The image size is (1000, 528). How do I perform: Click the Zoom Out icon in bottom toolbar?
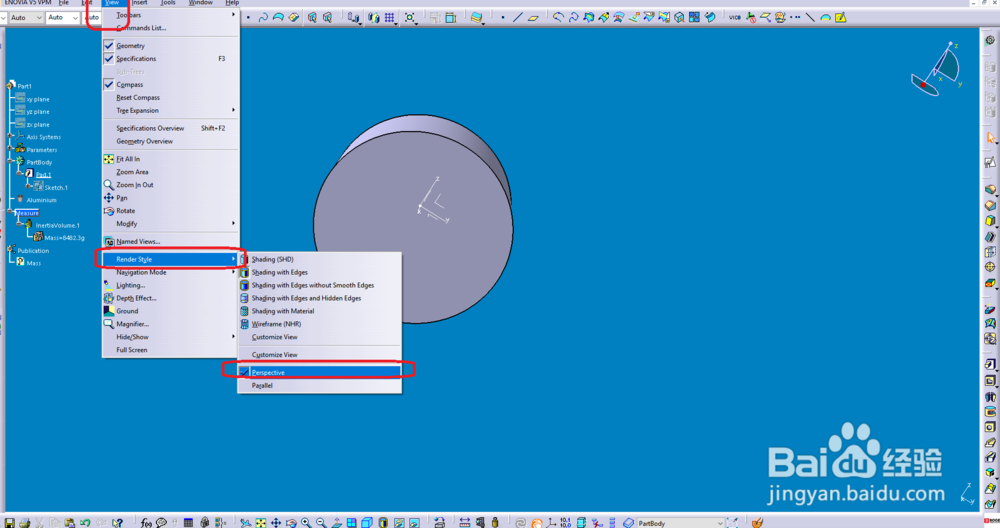tap(321, 523)
